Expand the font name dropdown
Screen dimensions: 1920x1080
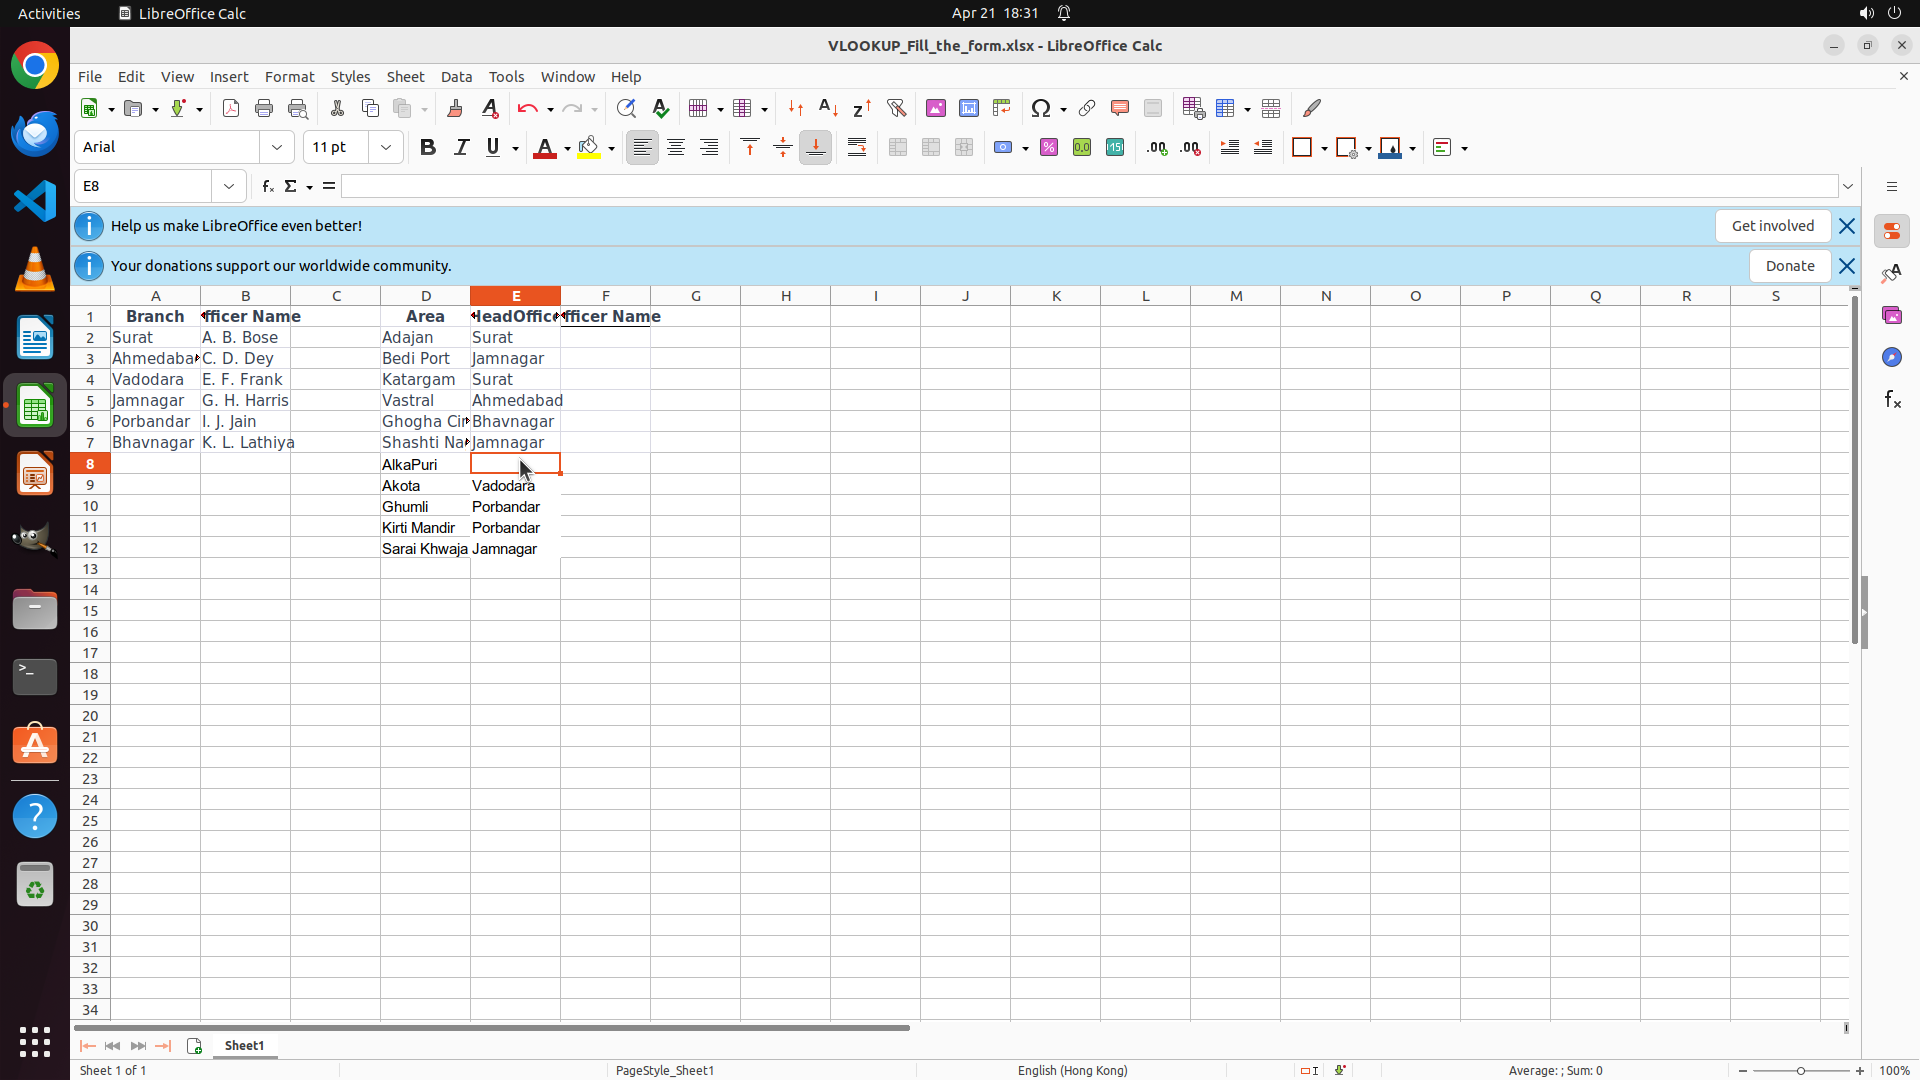(x=277, y=147)
